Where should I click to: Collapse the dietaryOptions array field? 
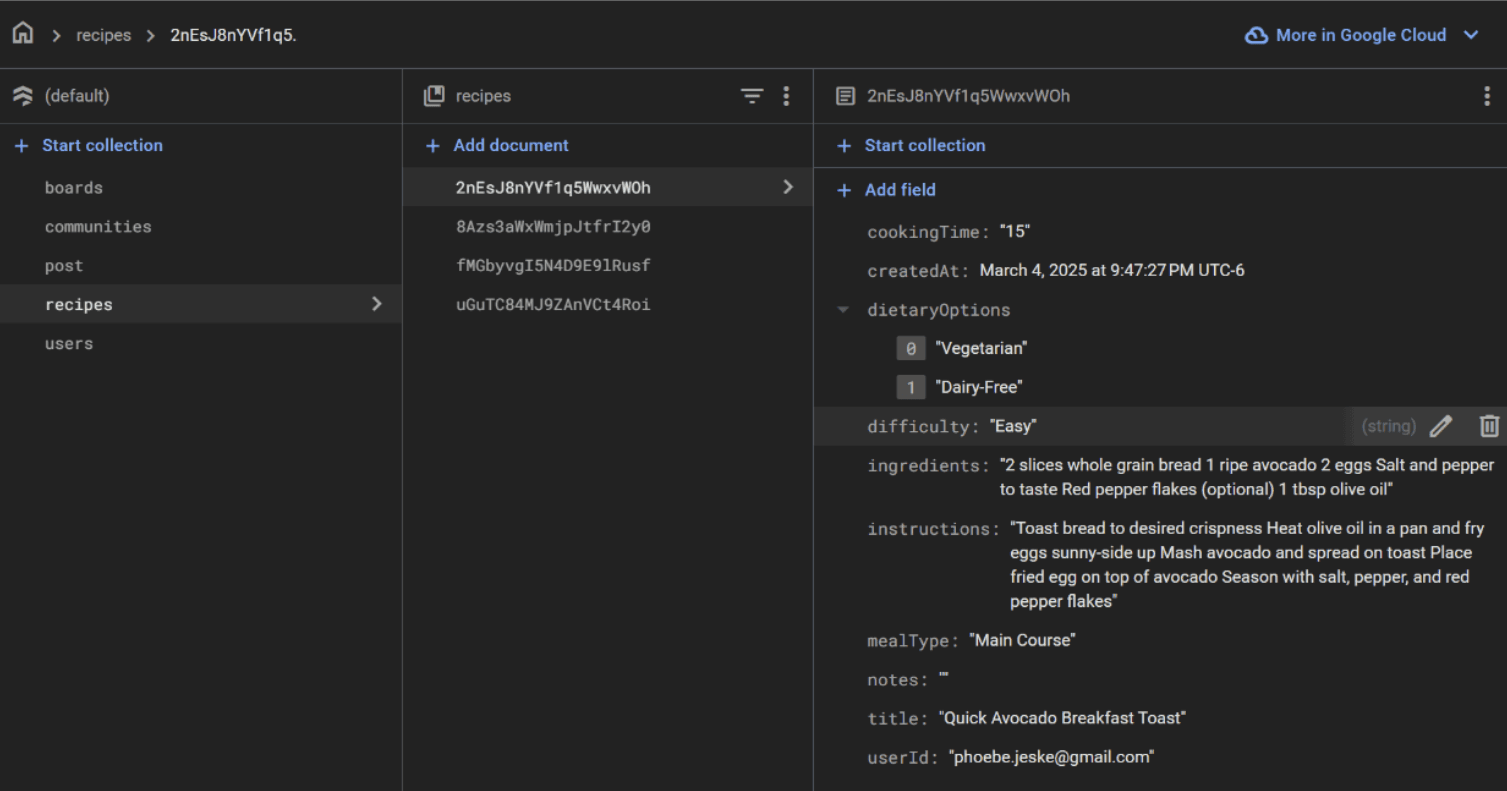coord(845,310)
